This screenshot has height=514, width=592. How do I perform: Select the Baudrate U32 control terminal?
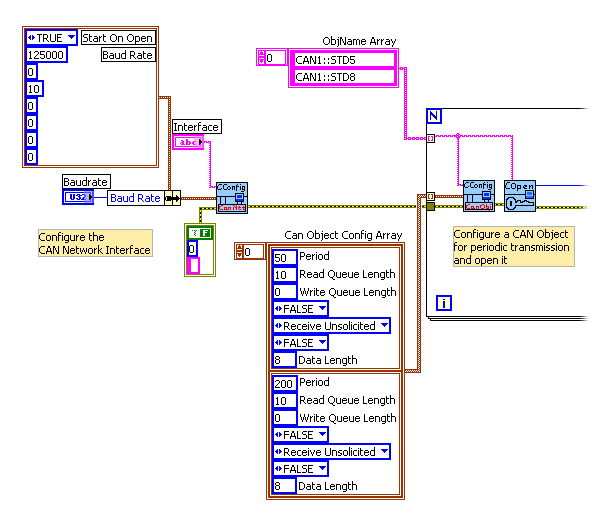point(78,197)
